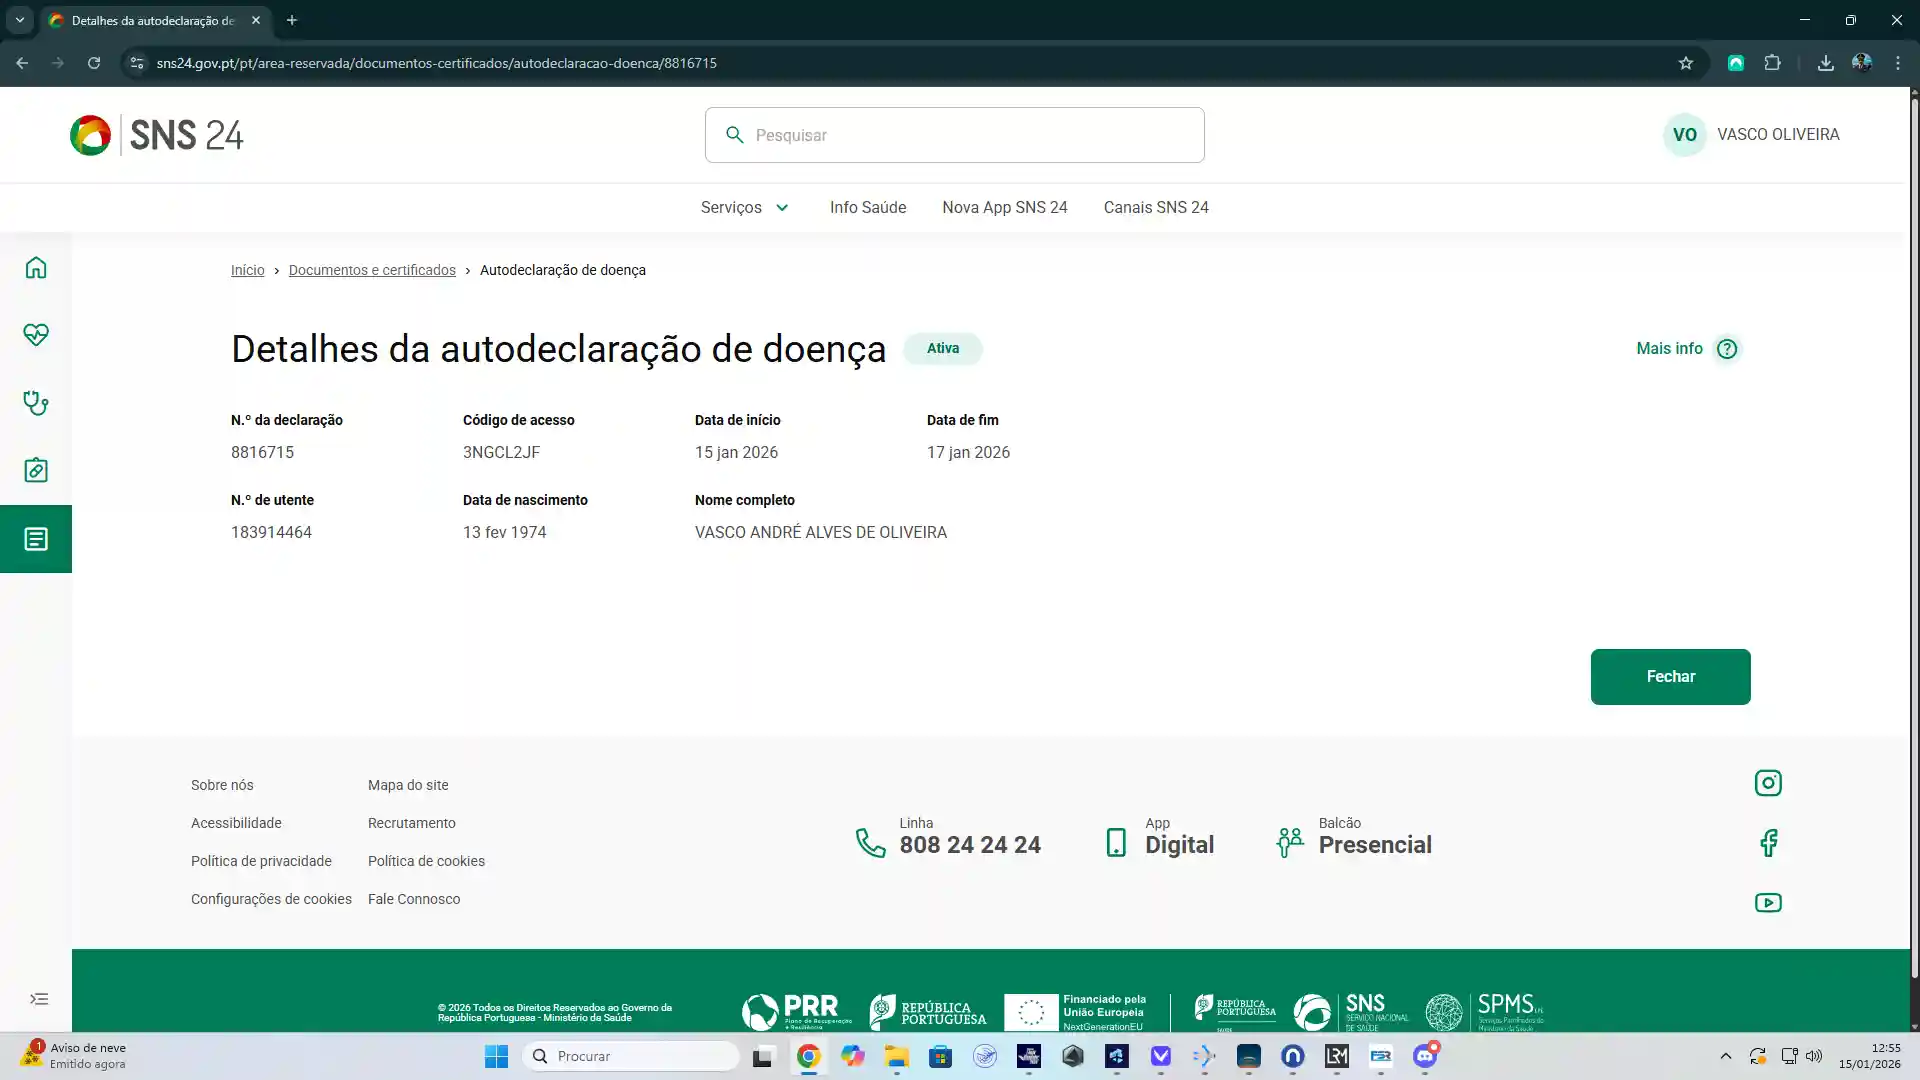The height and width of the screenshot is (1080, 1920).
Task: Open the Instagram icon in footer
Action: click(x=1768, y=783)
